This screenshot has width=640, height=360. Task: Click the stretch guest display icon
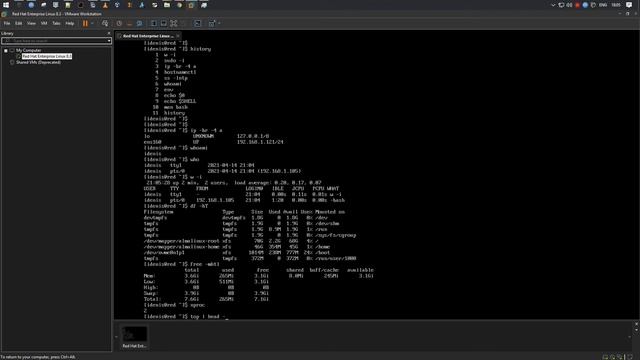click(211, 23)
